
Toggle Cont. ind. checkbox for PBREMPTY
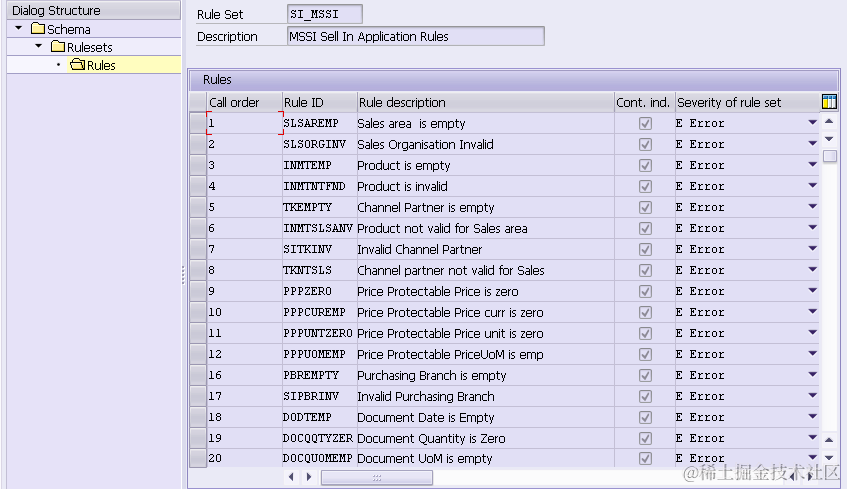(x=645, y=375)
